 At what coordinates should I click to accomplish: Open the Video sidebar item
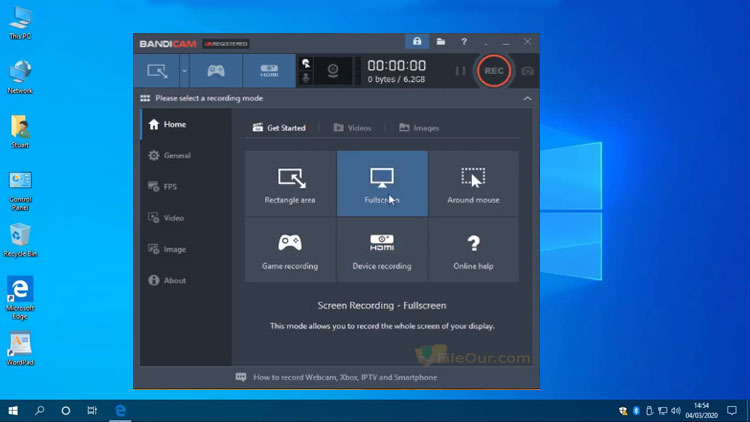187,218
